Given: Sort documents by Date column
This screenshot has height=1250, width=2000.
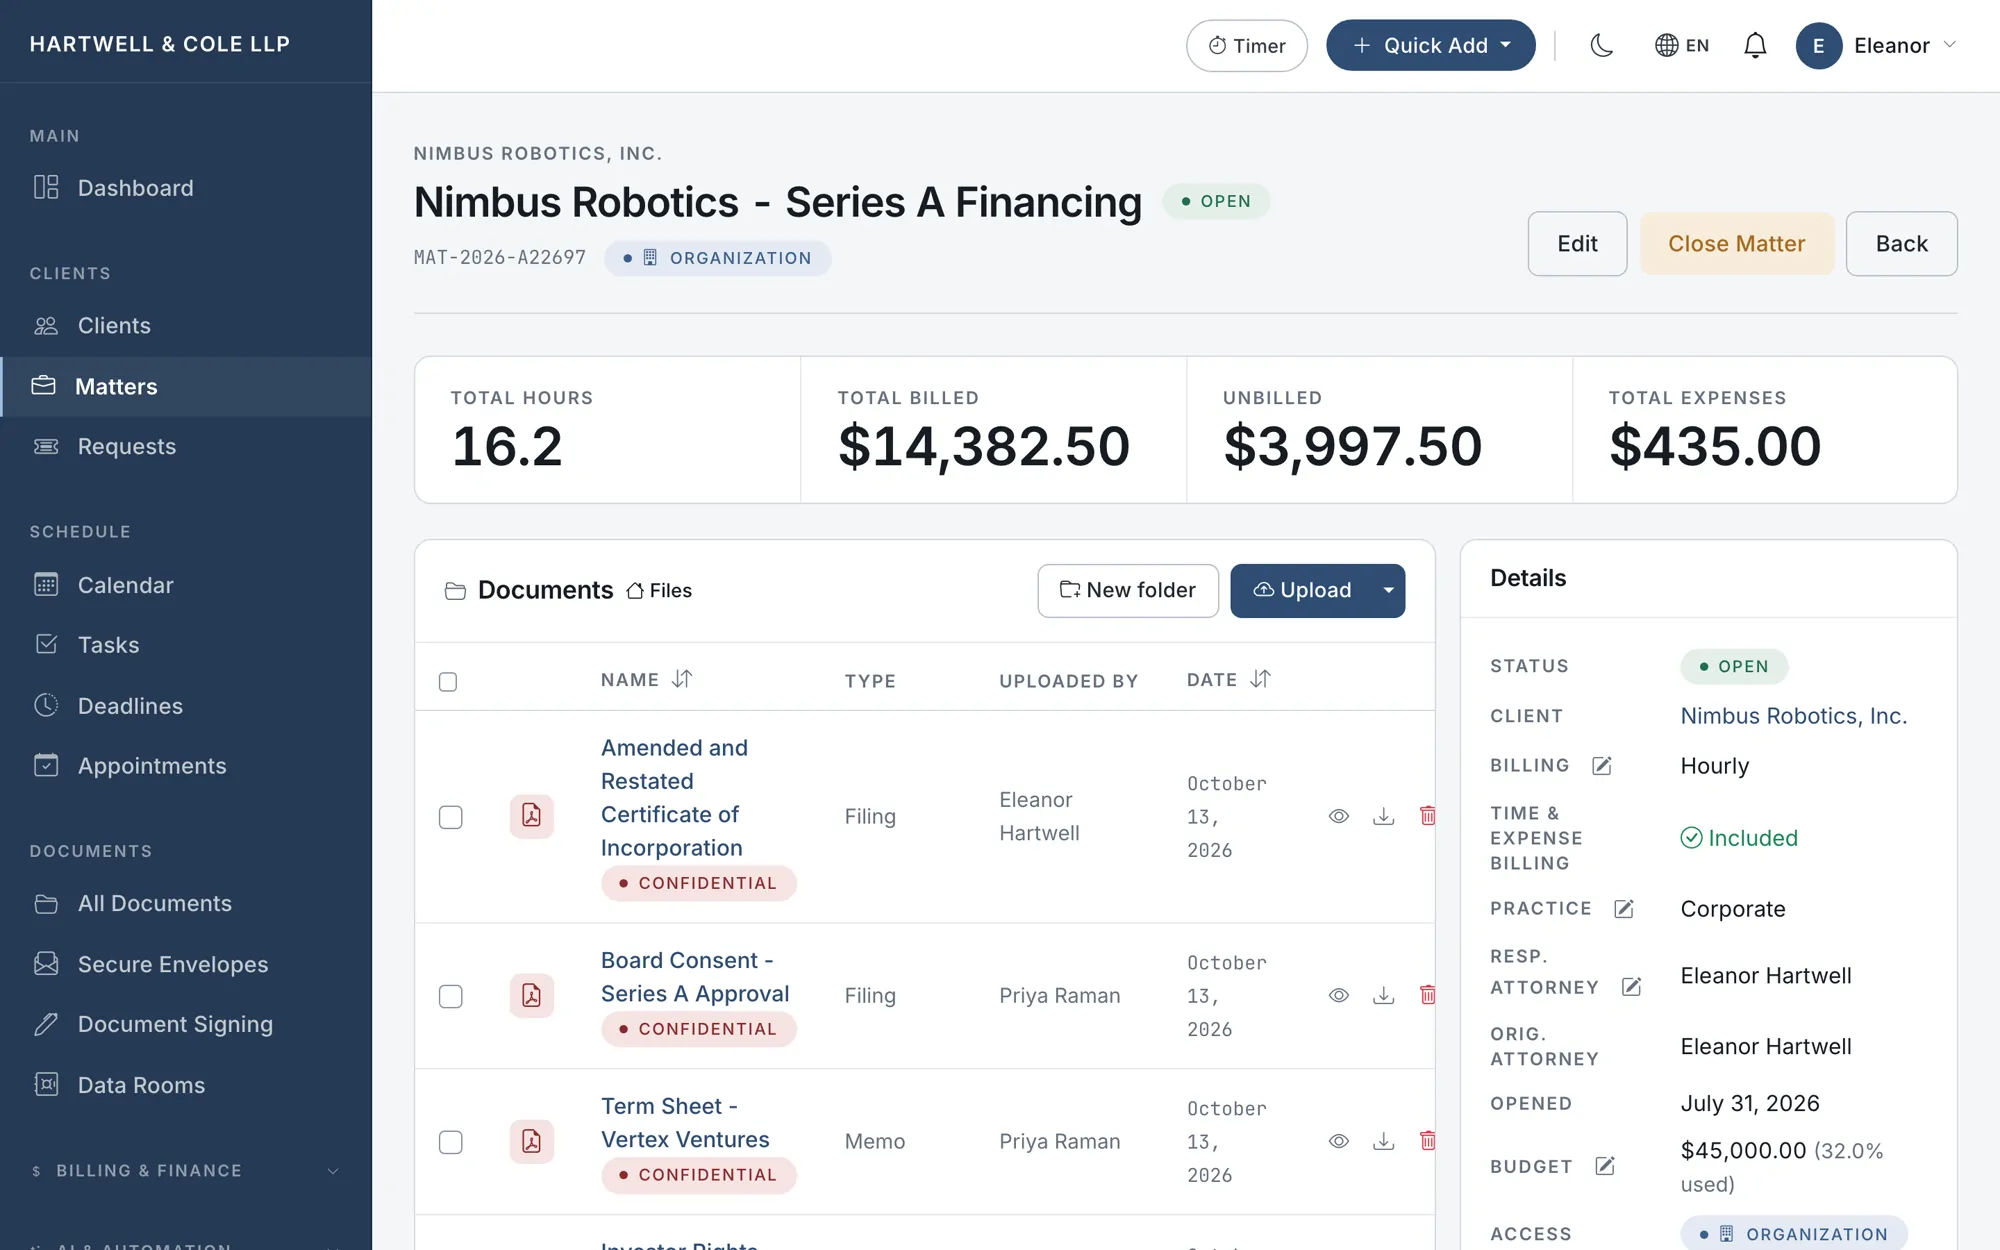Looking at the screenshot, I should 1228,680.
